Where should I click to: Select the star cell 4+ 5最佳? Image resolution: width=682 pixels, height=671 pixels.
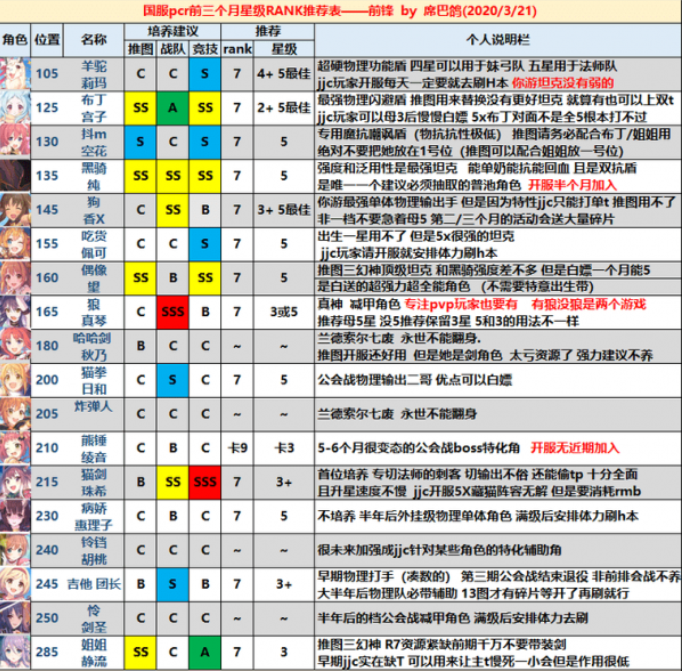[284, 73]
